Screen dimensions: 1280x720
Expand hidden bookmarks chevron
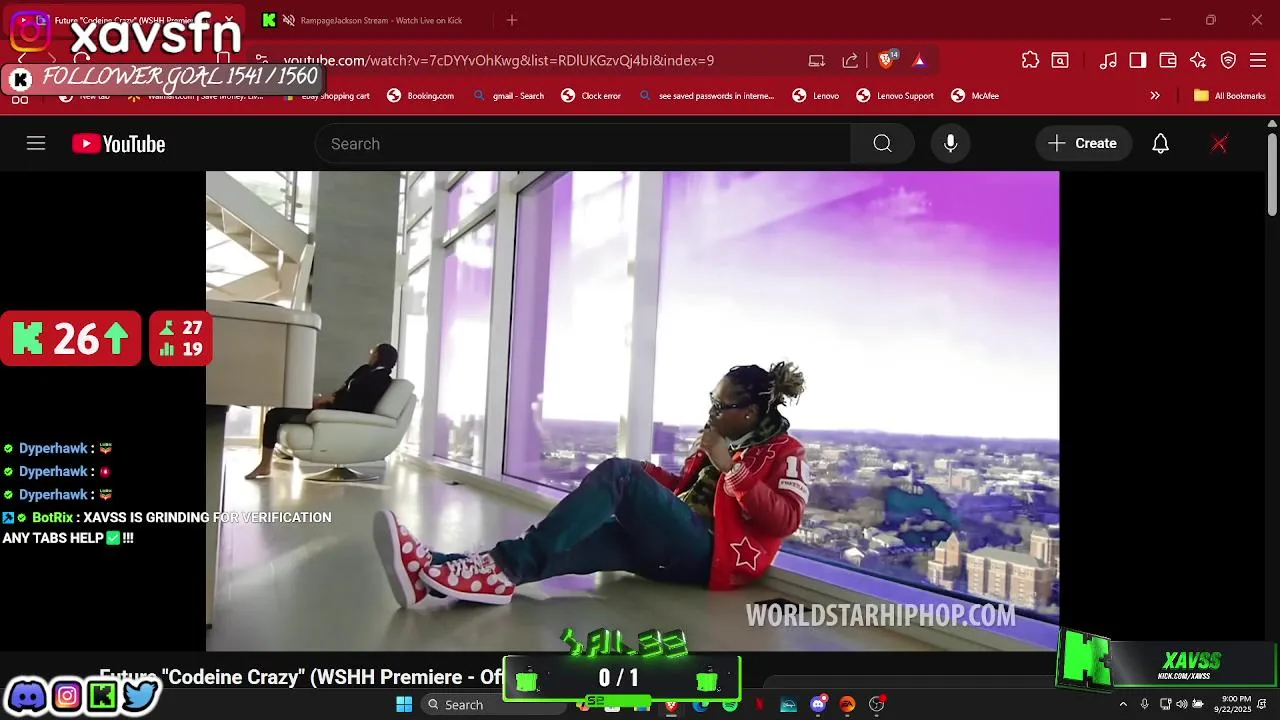[x=1155, y=96]
